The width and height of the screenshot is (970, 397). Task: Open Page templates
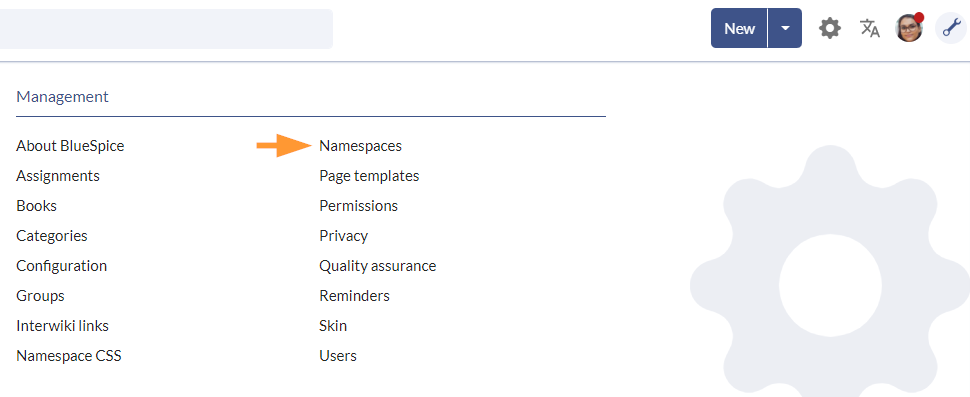369,176
